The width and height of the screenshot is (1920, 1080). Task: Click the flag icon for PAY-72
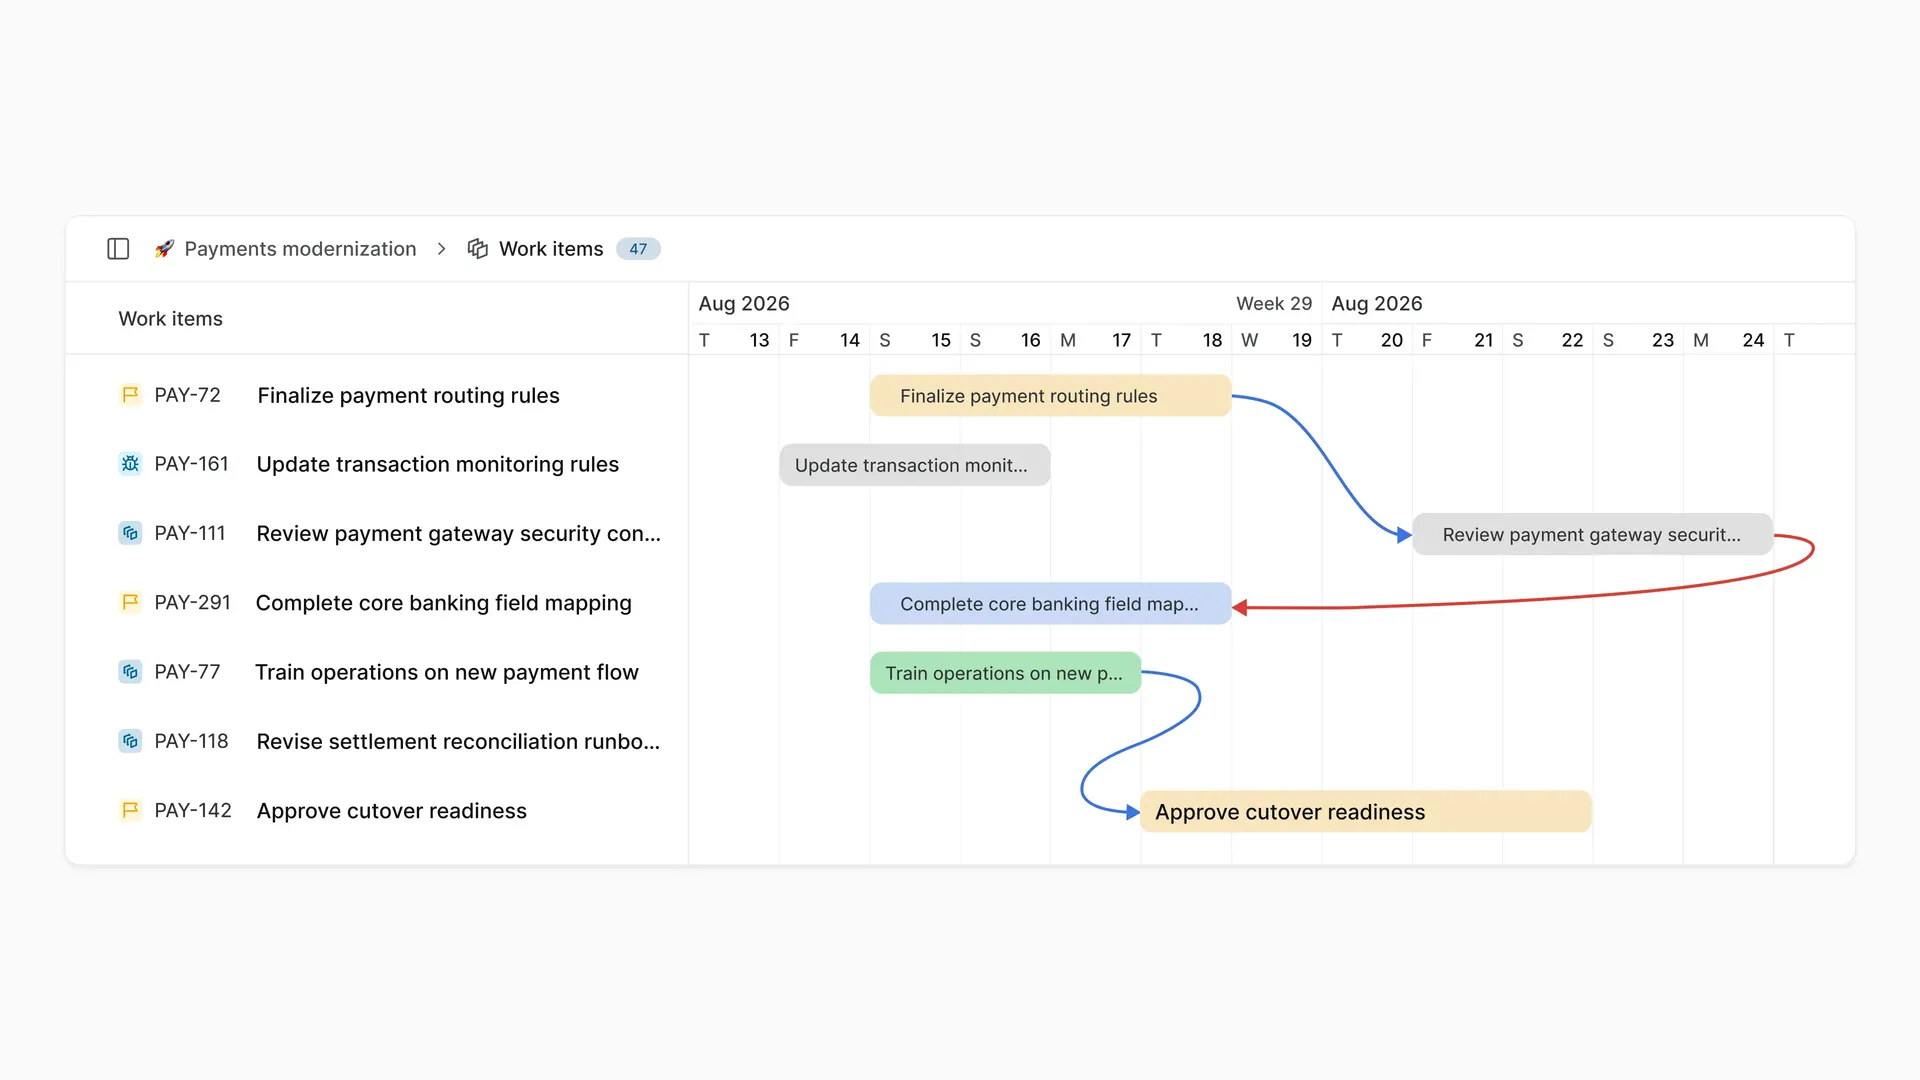130,395
